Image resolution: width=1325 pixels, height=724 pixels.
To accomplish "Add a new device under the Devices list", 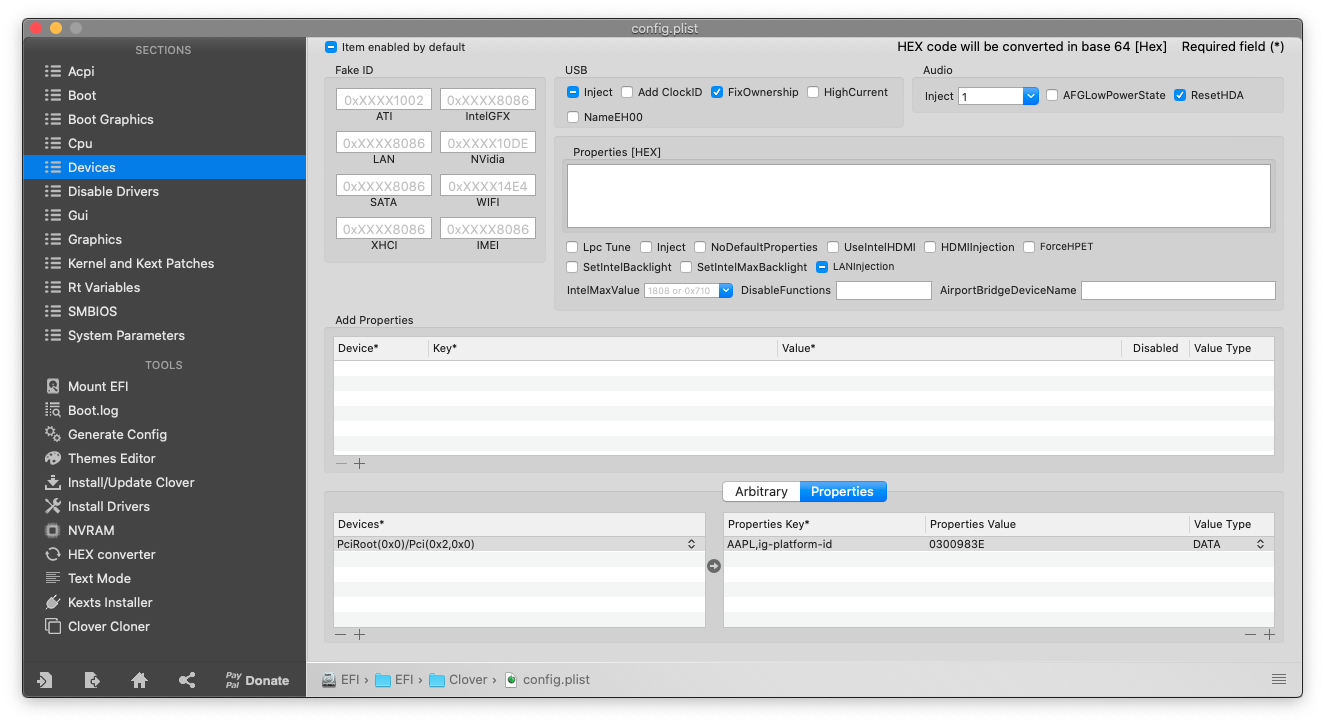I will (360, 634).
